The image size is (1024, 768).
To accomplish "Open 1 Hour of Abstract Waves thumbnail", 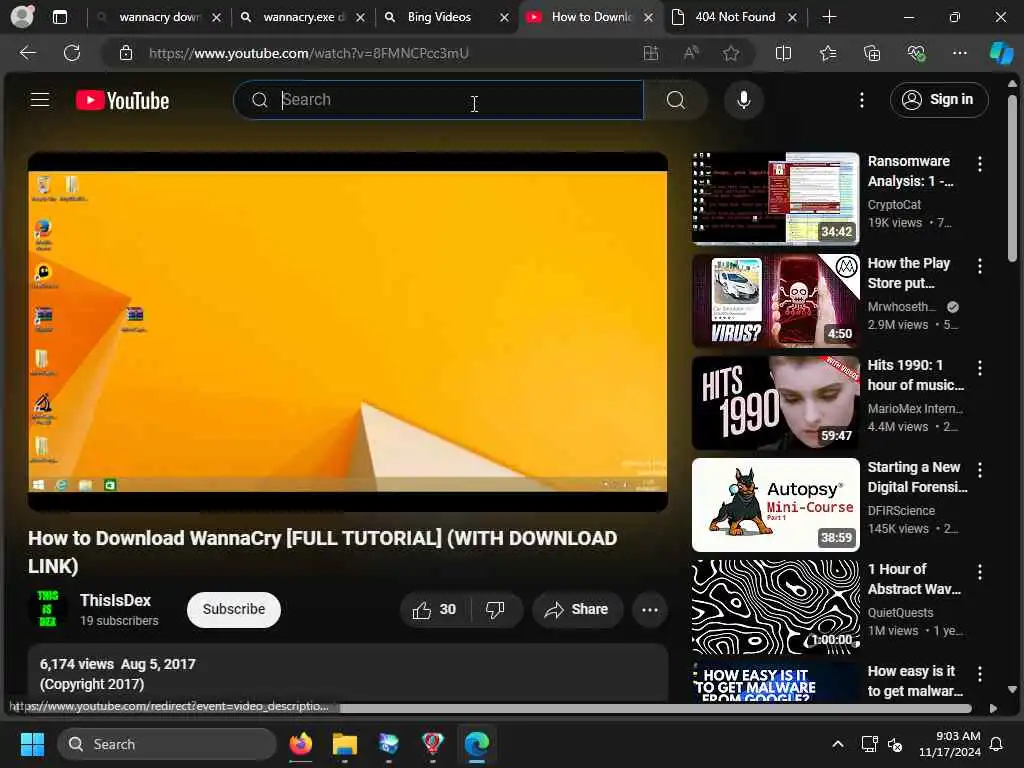I will tap(775, 607).
